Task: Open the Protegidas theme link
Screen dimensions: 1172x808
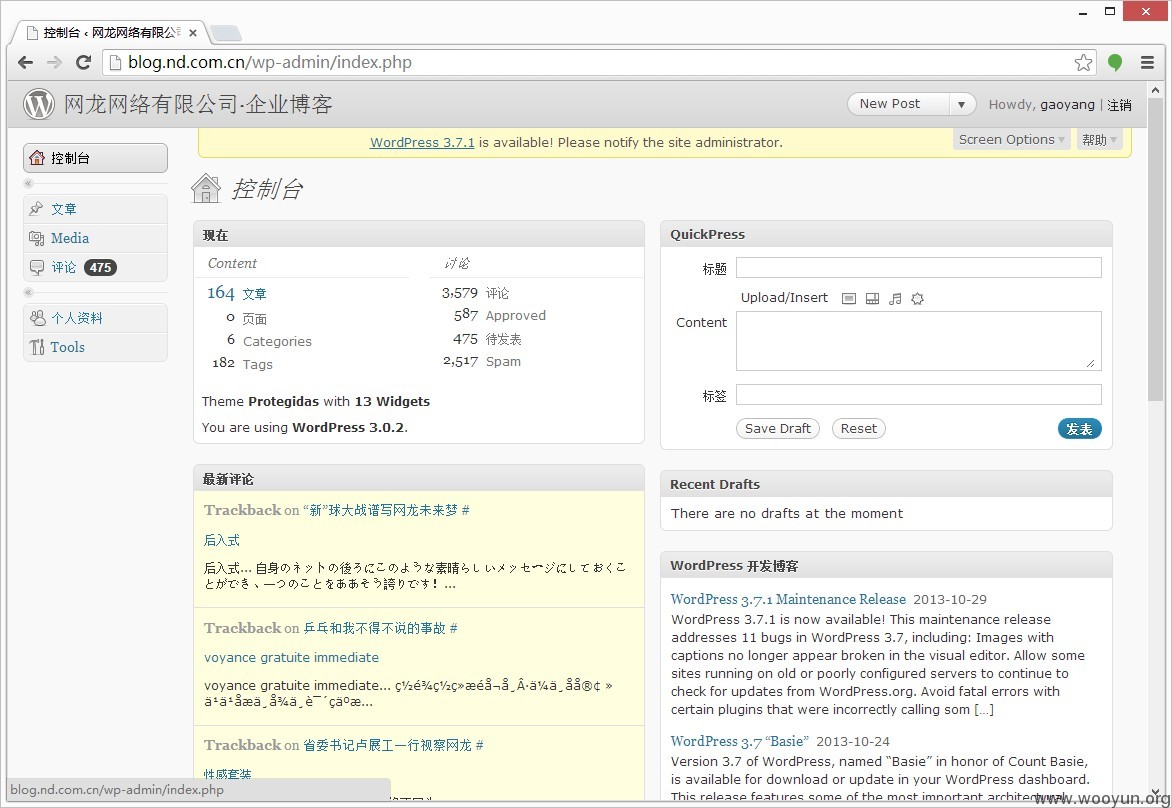Action: pyautogui.click(x=283, y=401)
